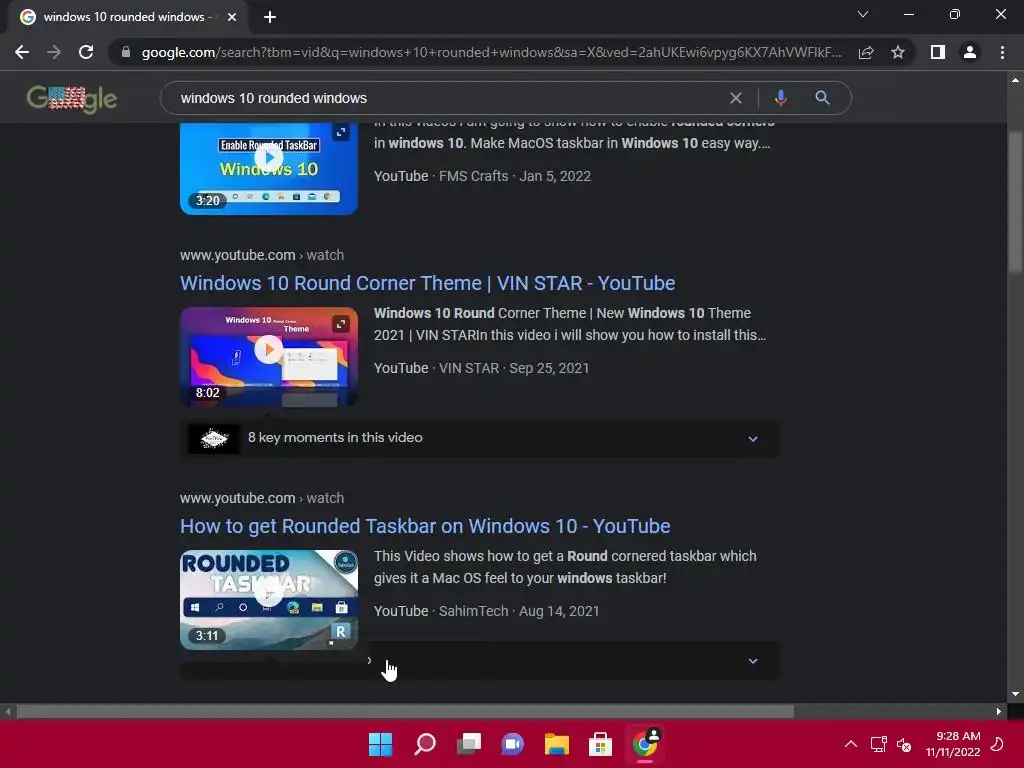Open the Chrome three-dot menu
Screen dimensions: 1024x768
pyautogui.click(x=1002, y=52)
